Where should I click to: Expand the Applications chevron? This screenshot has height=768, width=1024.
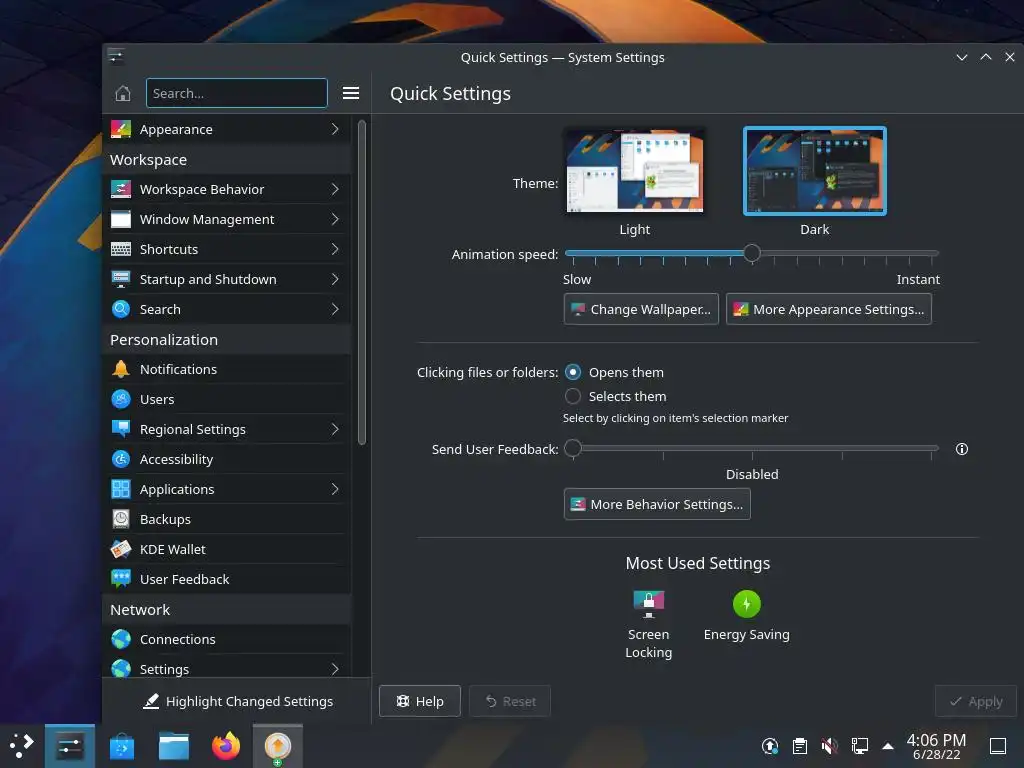335,489
